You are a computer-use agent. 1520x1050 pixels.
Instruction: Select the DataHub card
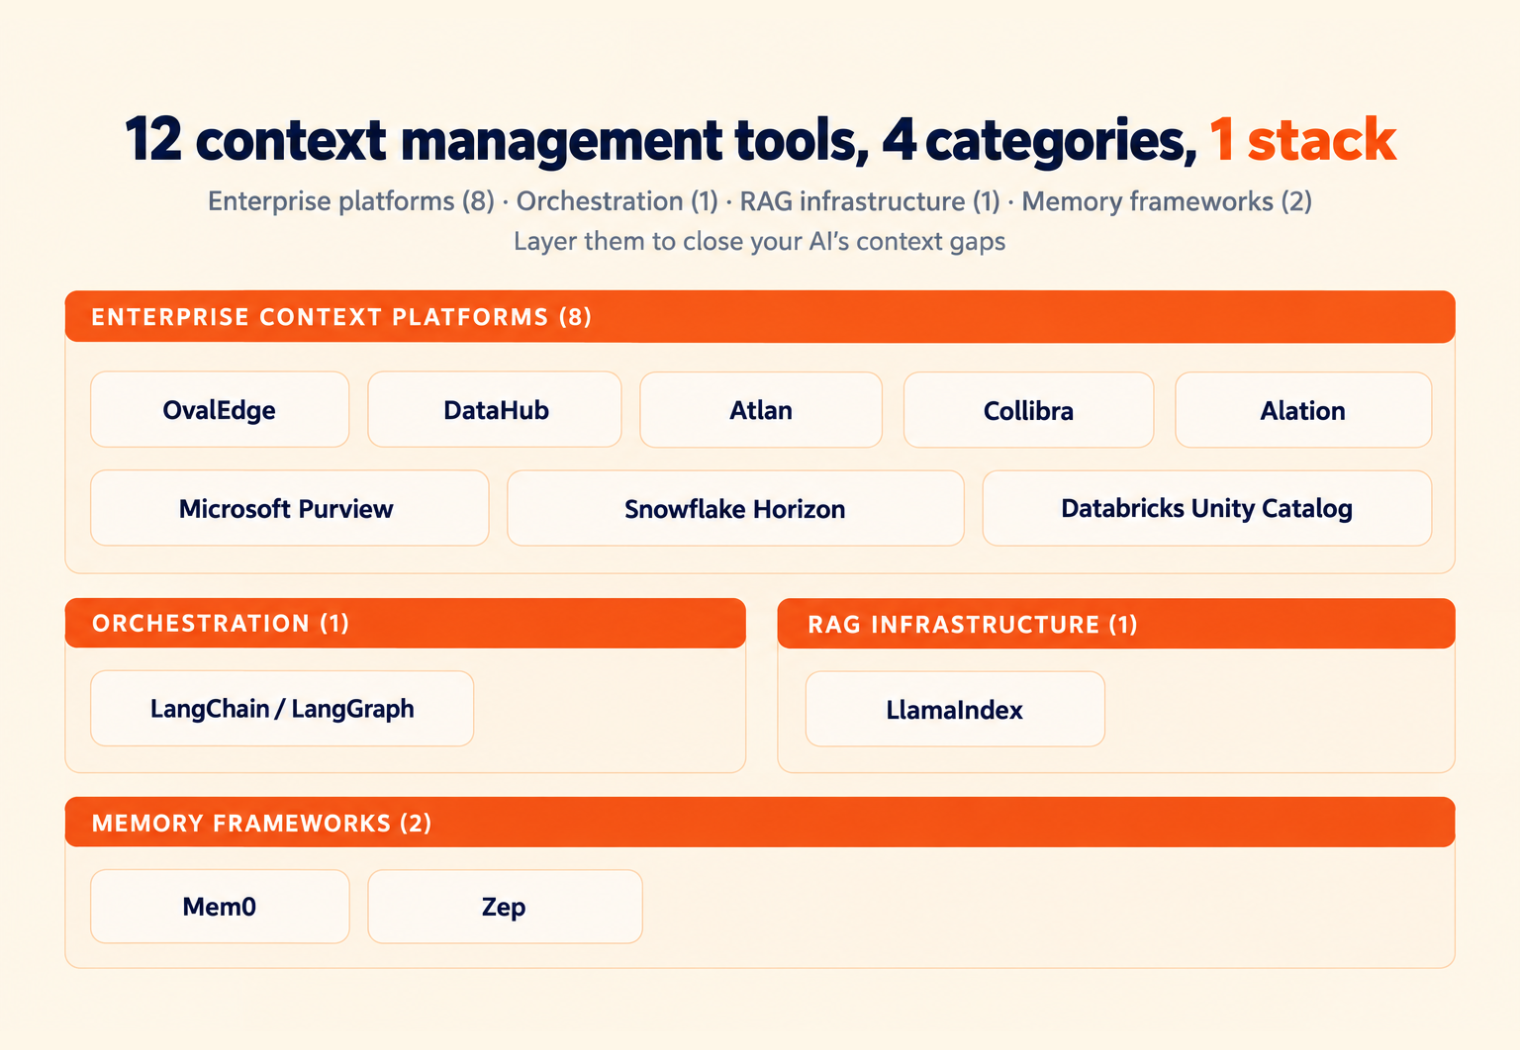point(495,410)
